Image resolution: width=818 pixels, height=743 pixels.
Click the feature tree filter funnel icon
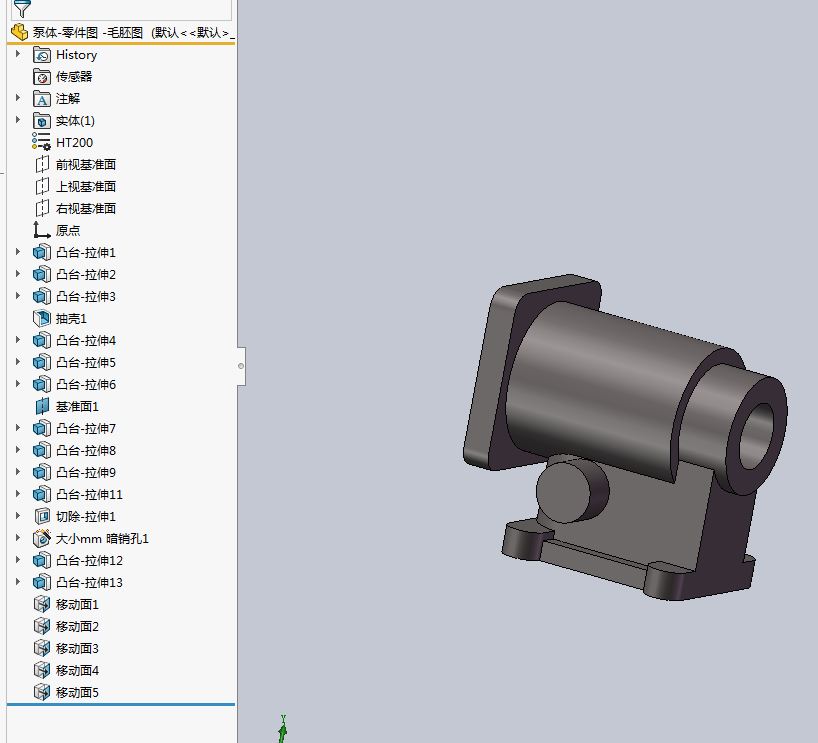22,8
